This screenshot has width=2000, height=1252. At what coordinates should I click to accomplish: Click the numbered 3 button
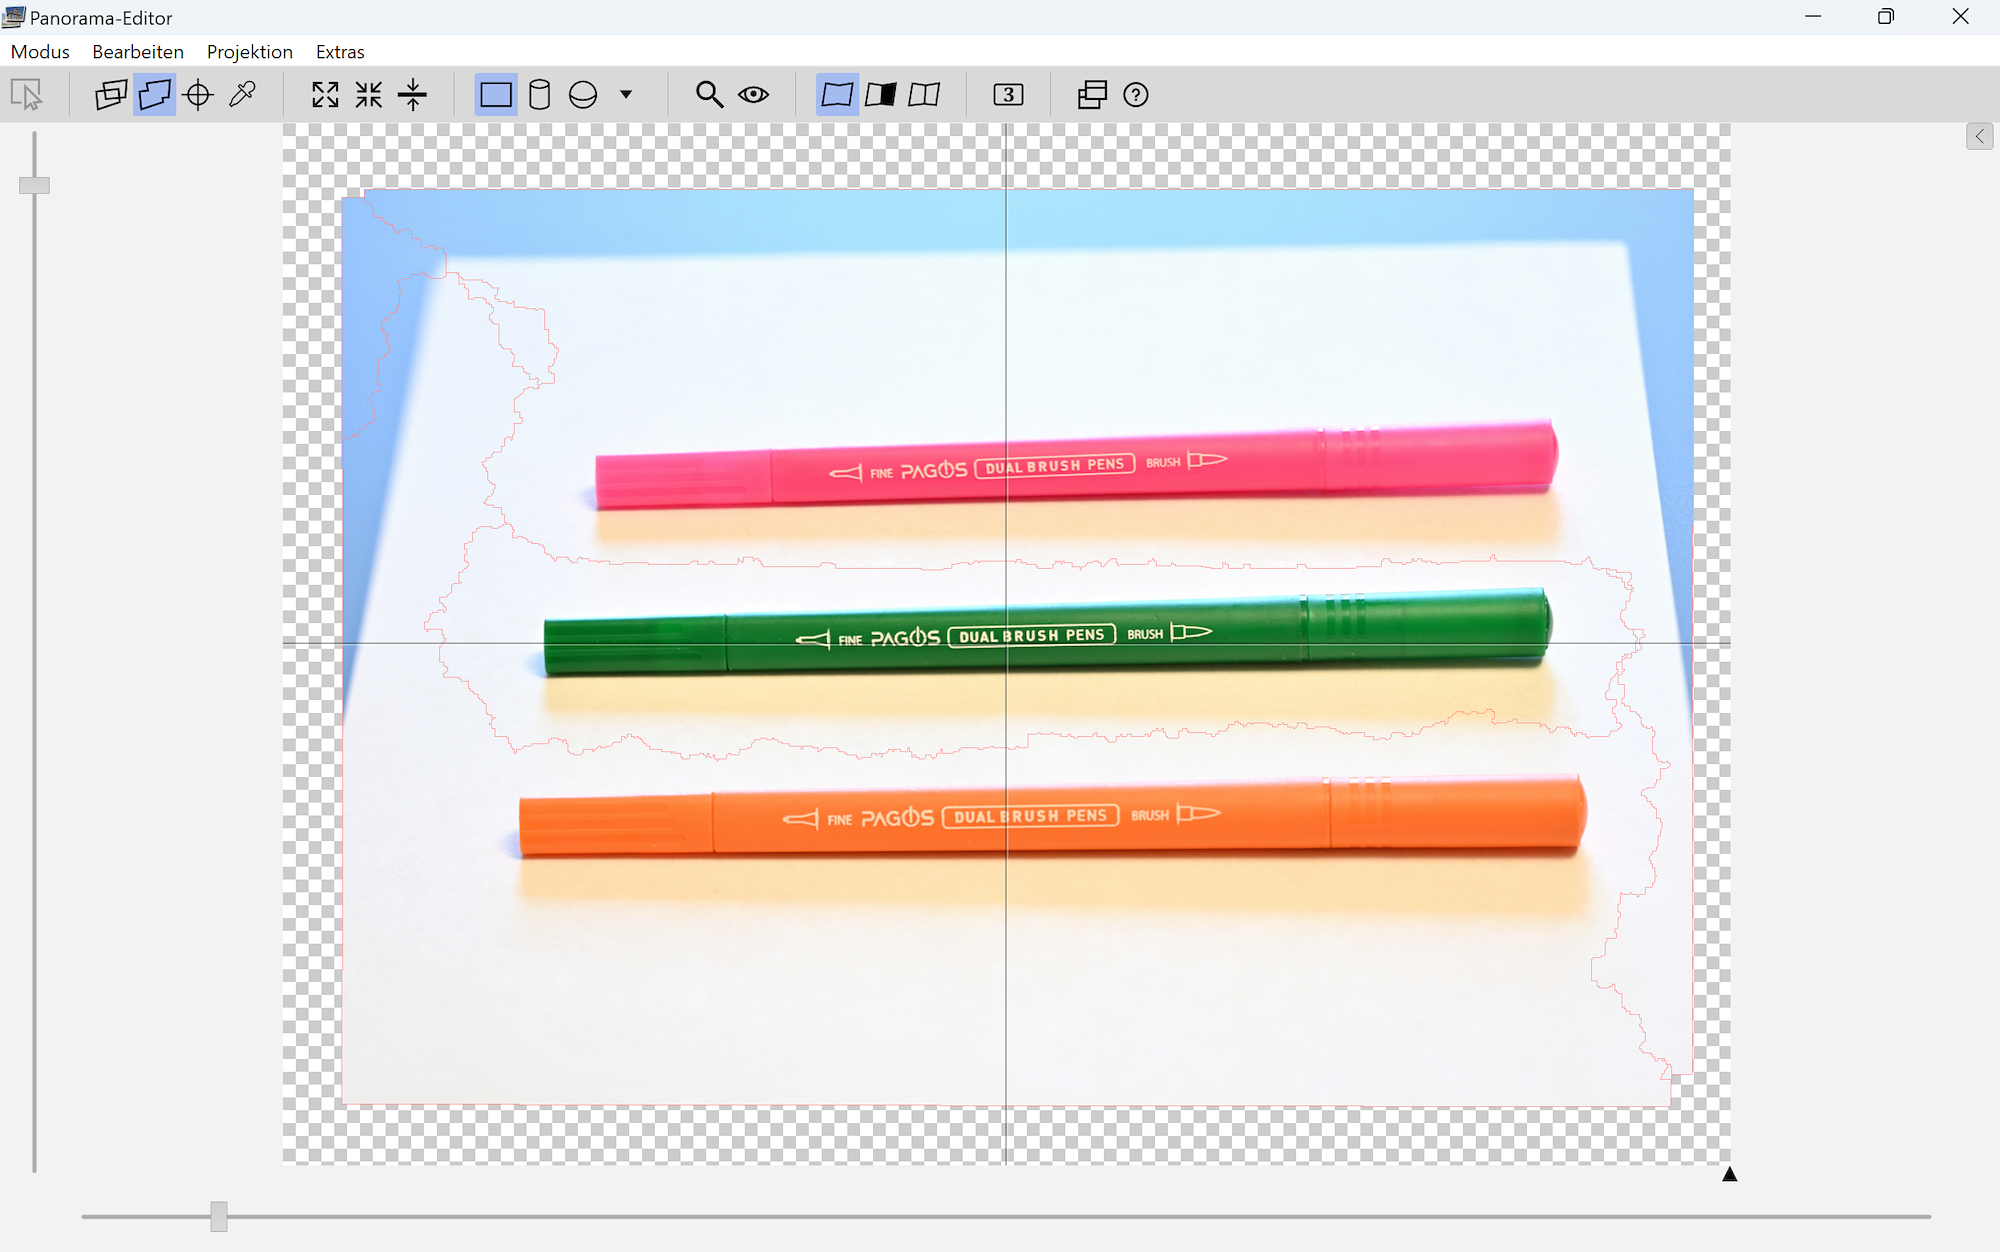[1008, 95]
